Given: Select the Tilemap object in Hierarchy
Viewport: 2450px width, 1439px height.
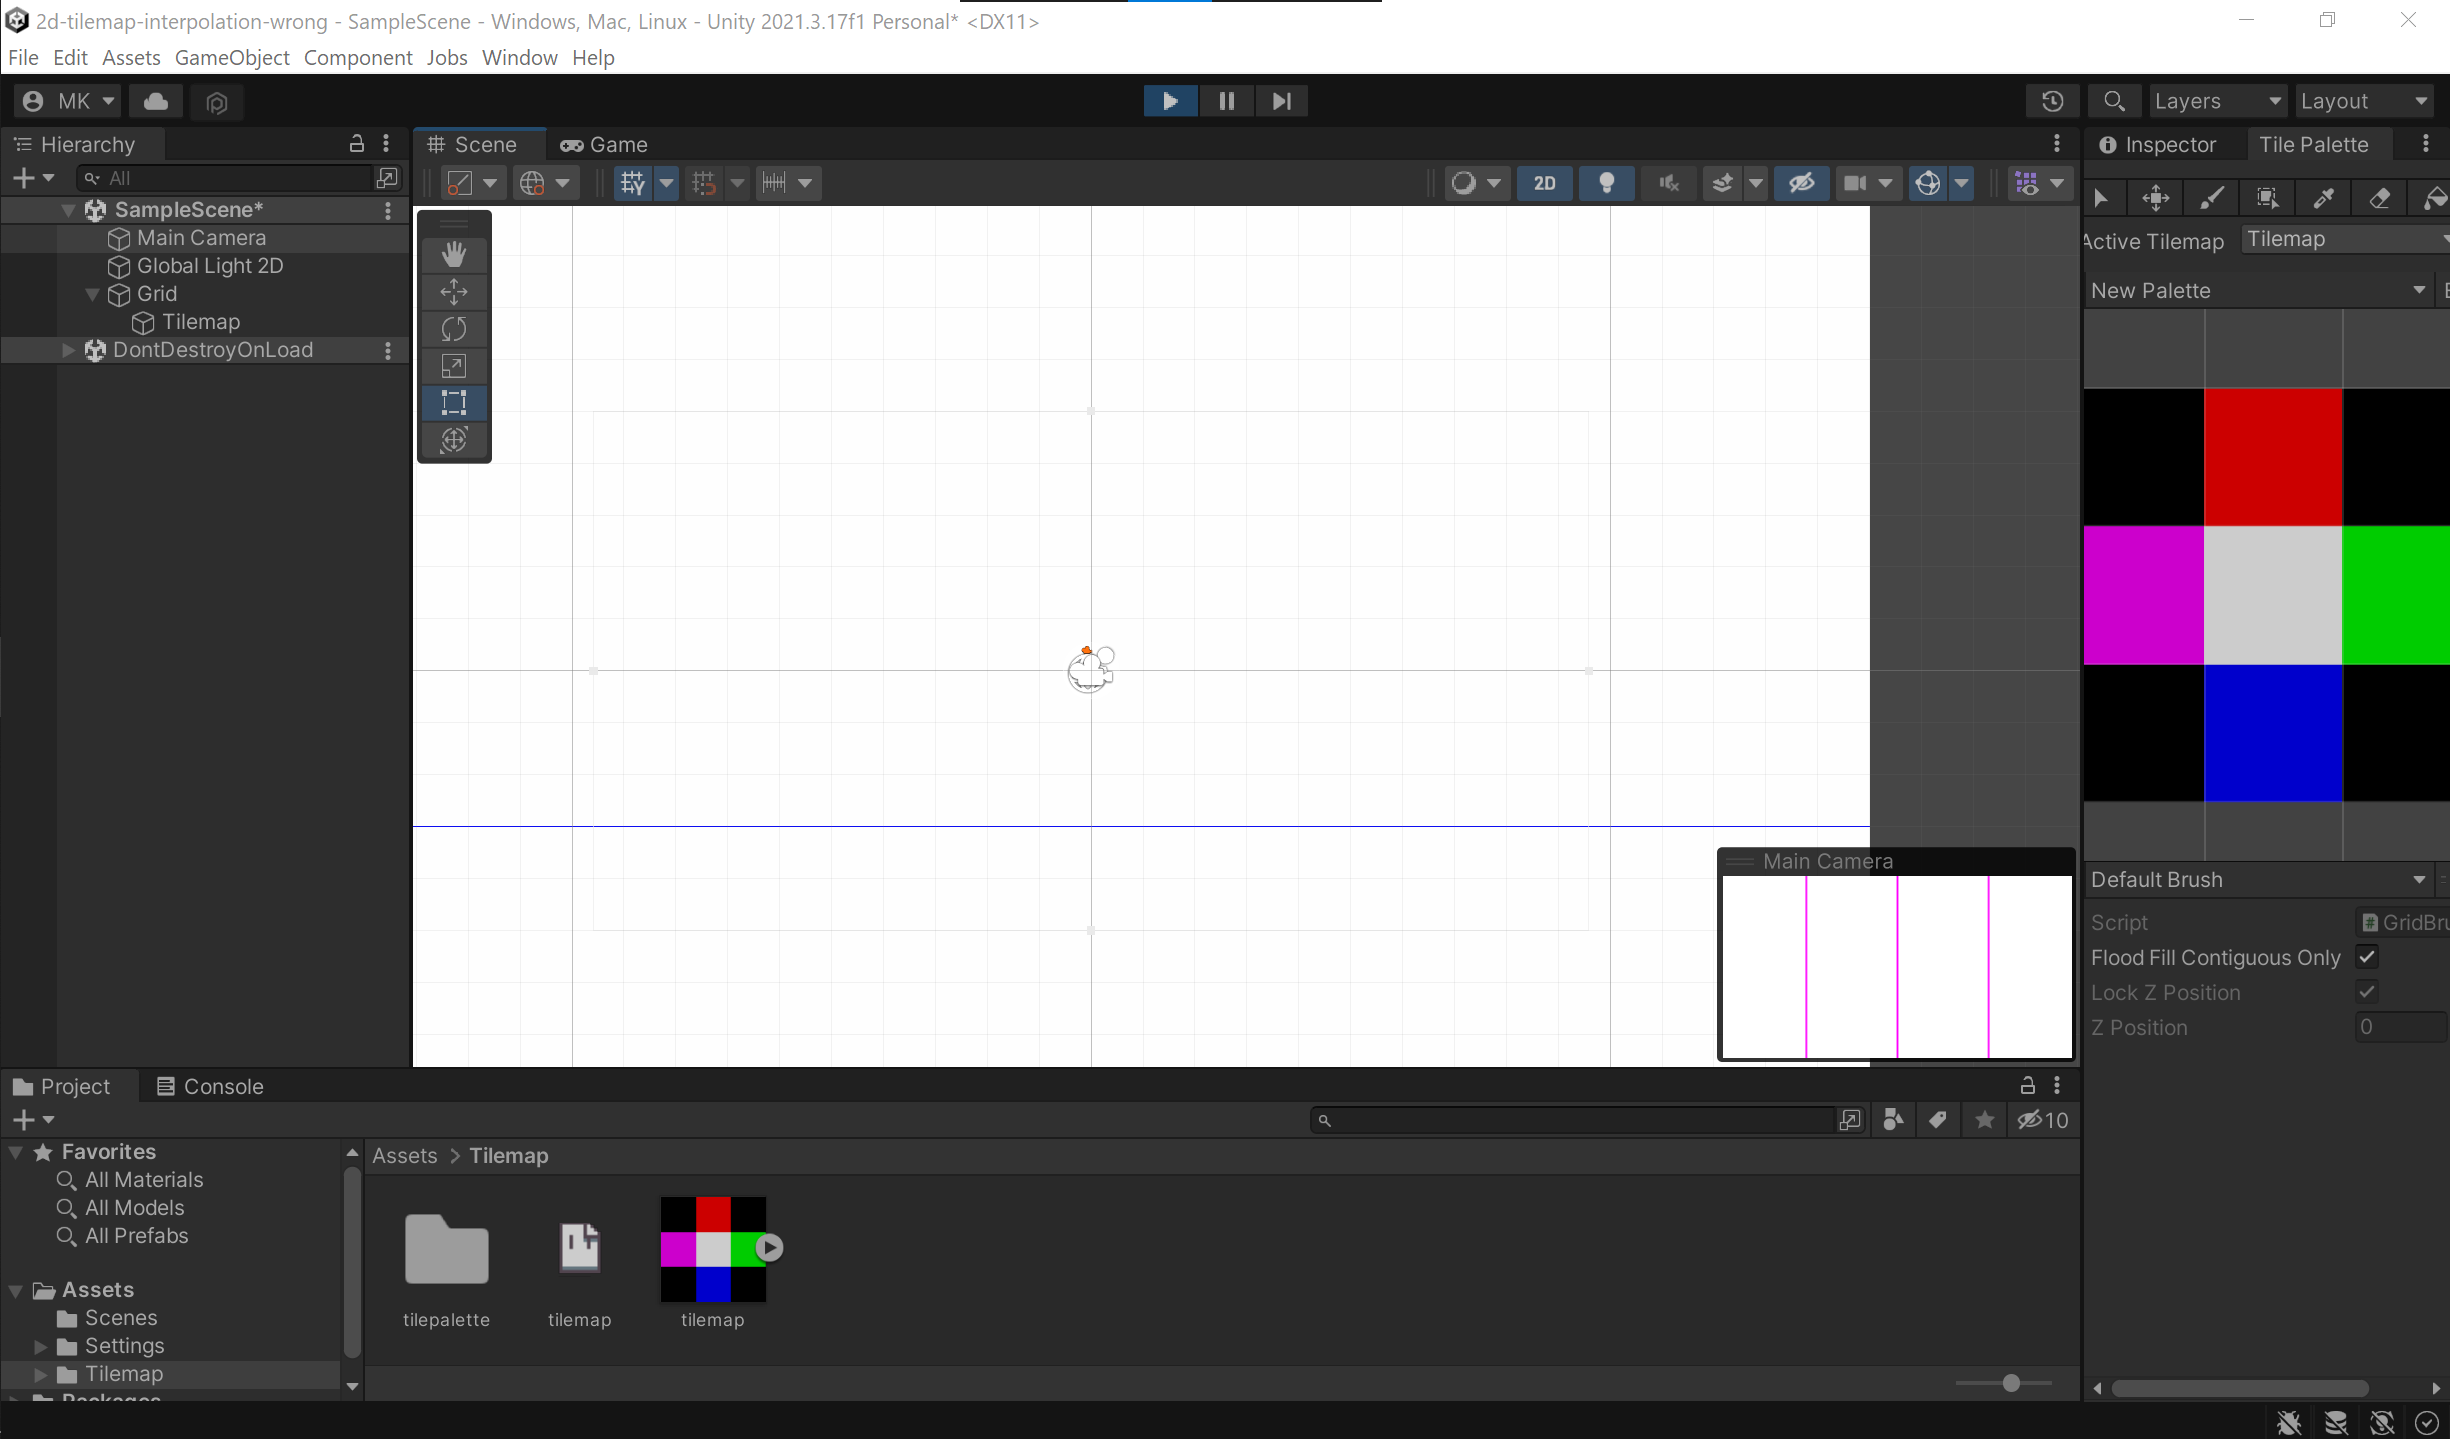Looking at the screenshot, I should 200,322.
